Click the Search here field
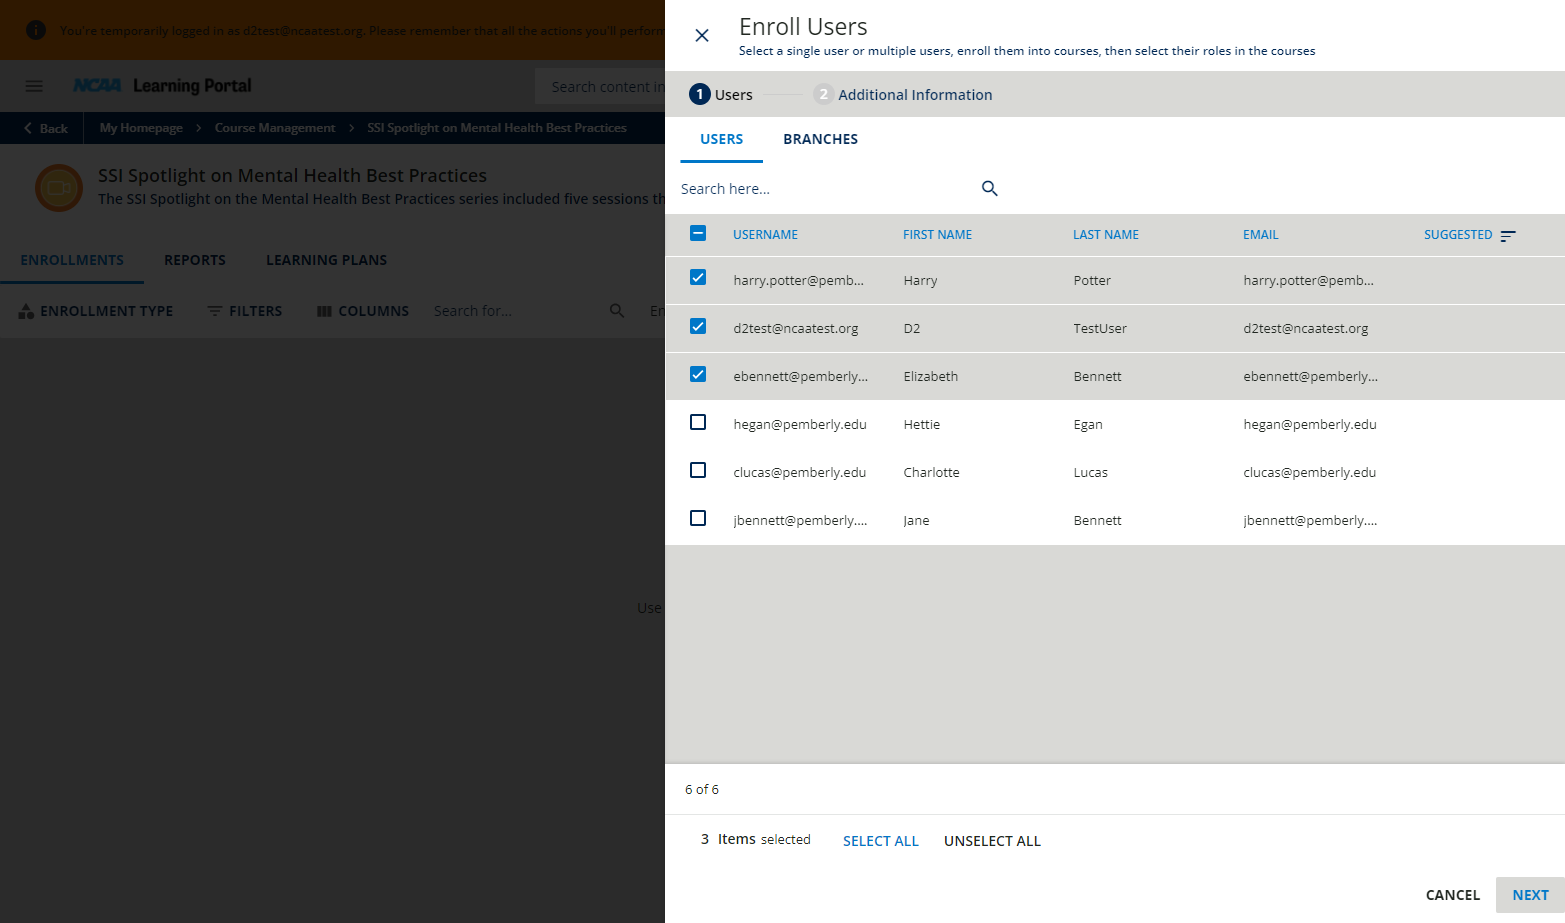 (x=828, y=189)
